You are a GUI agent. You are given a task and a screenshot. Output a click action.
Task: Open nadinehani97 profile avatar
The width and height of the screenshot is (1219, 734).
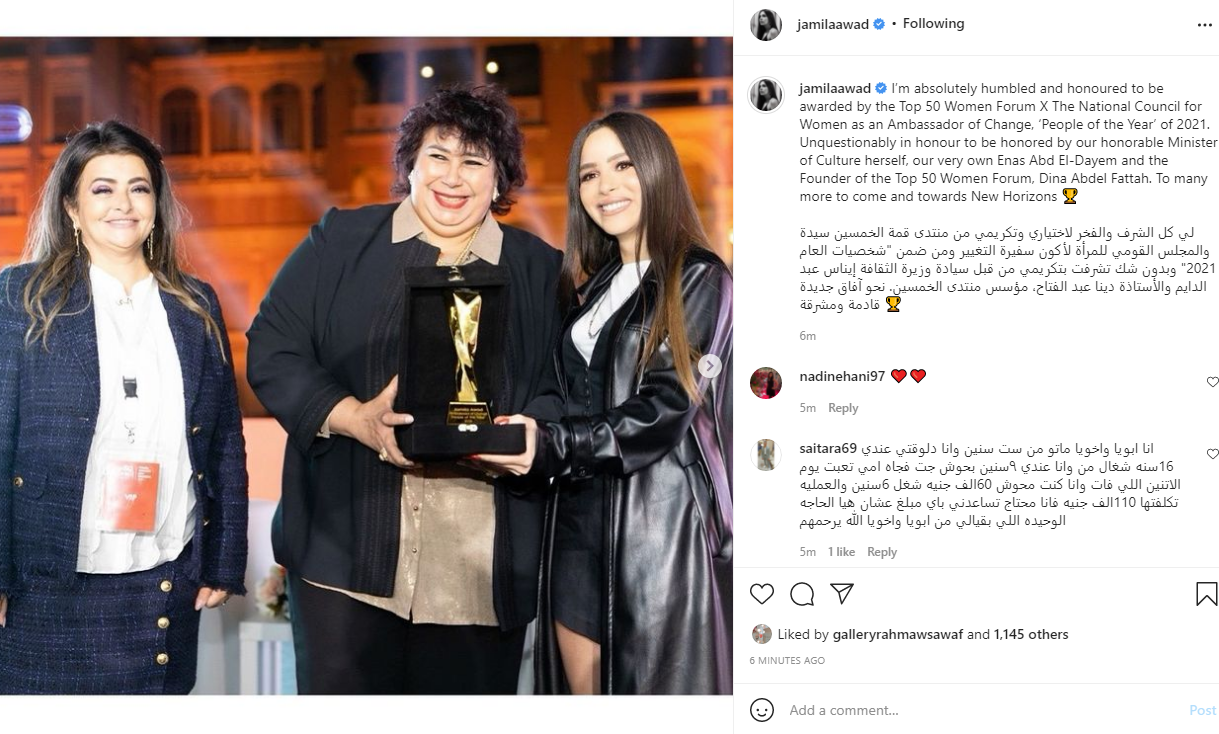(x=766, y=383)
